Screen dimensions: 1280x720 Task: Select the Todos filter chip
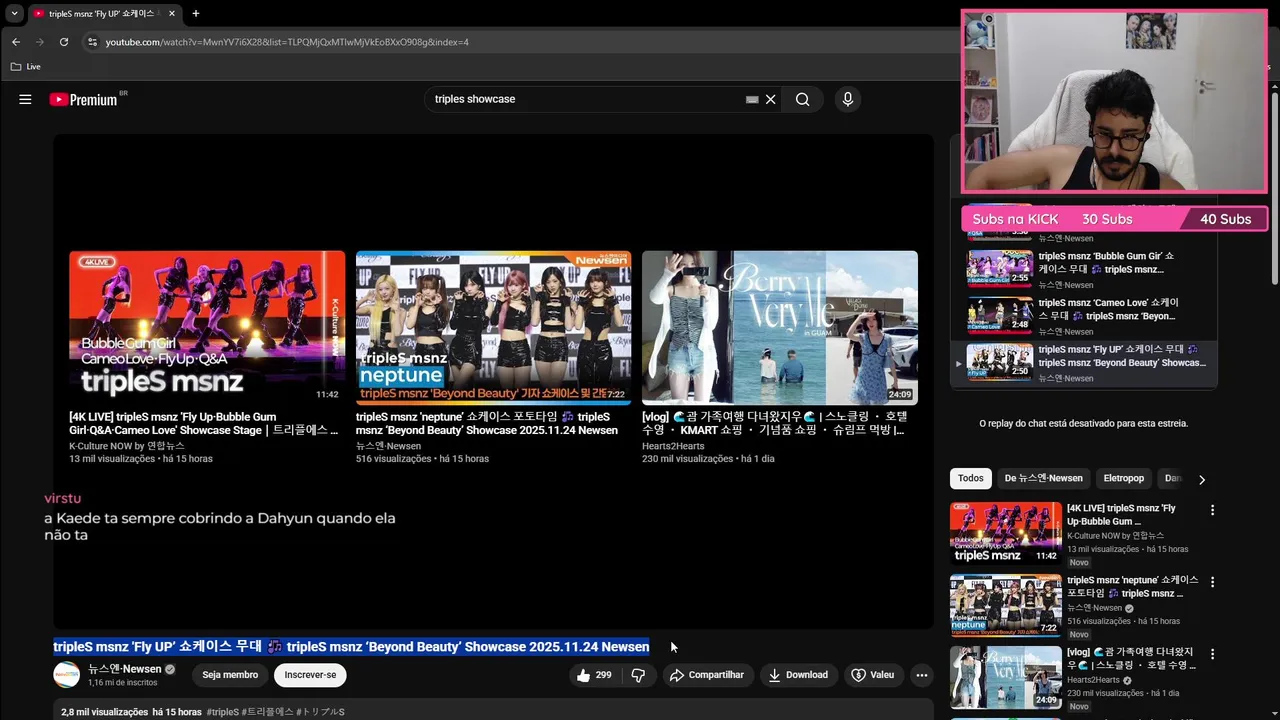(x=971, y=478)
